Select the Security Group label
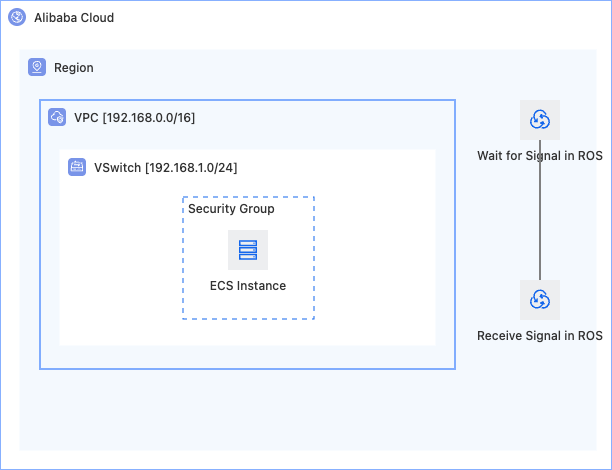The width and height of the screenshot is (612, 470). (231, 208)
